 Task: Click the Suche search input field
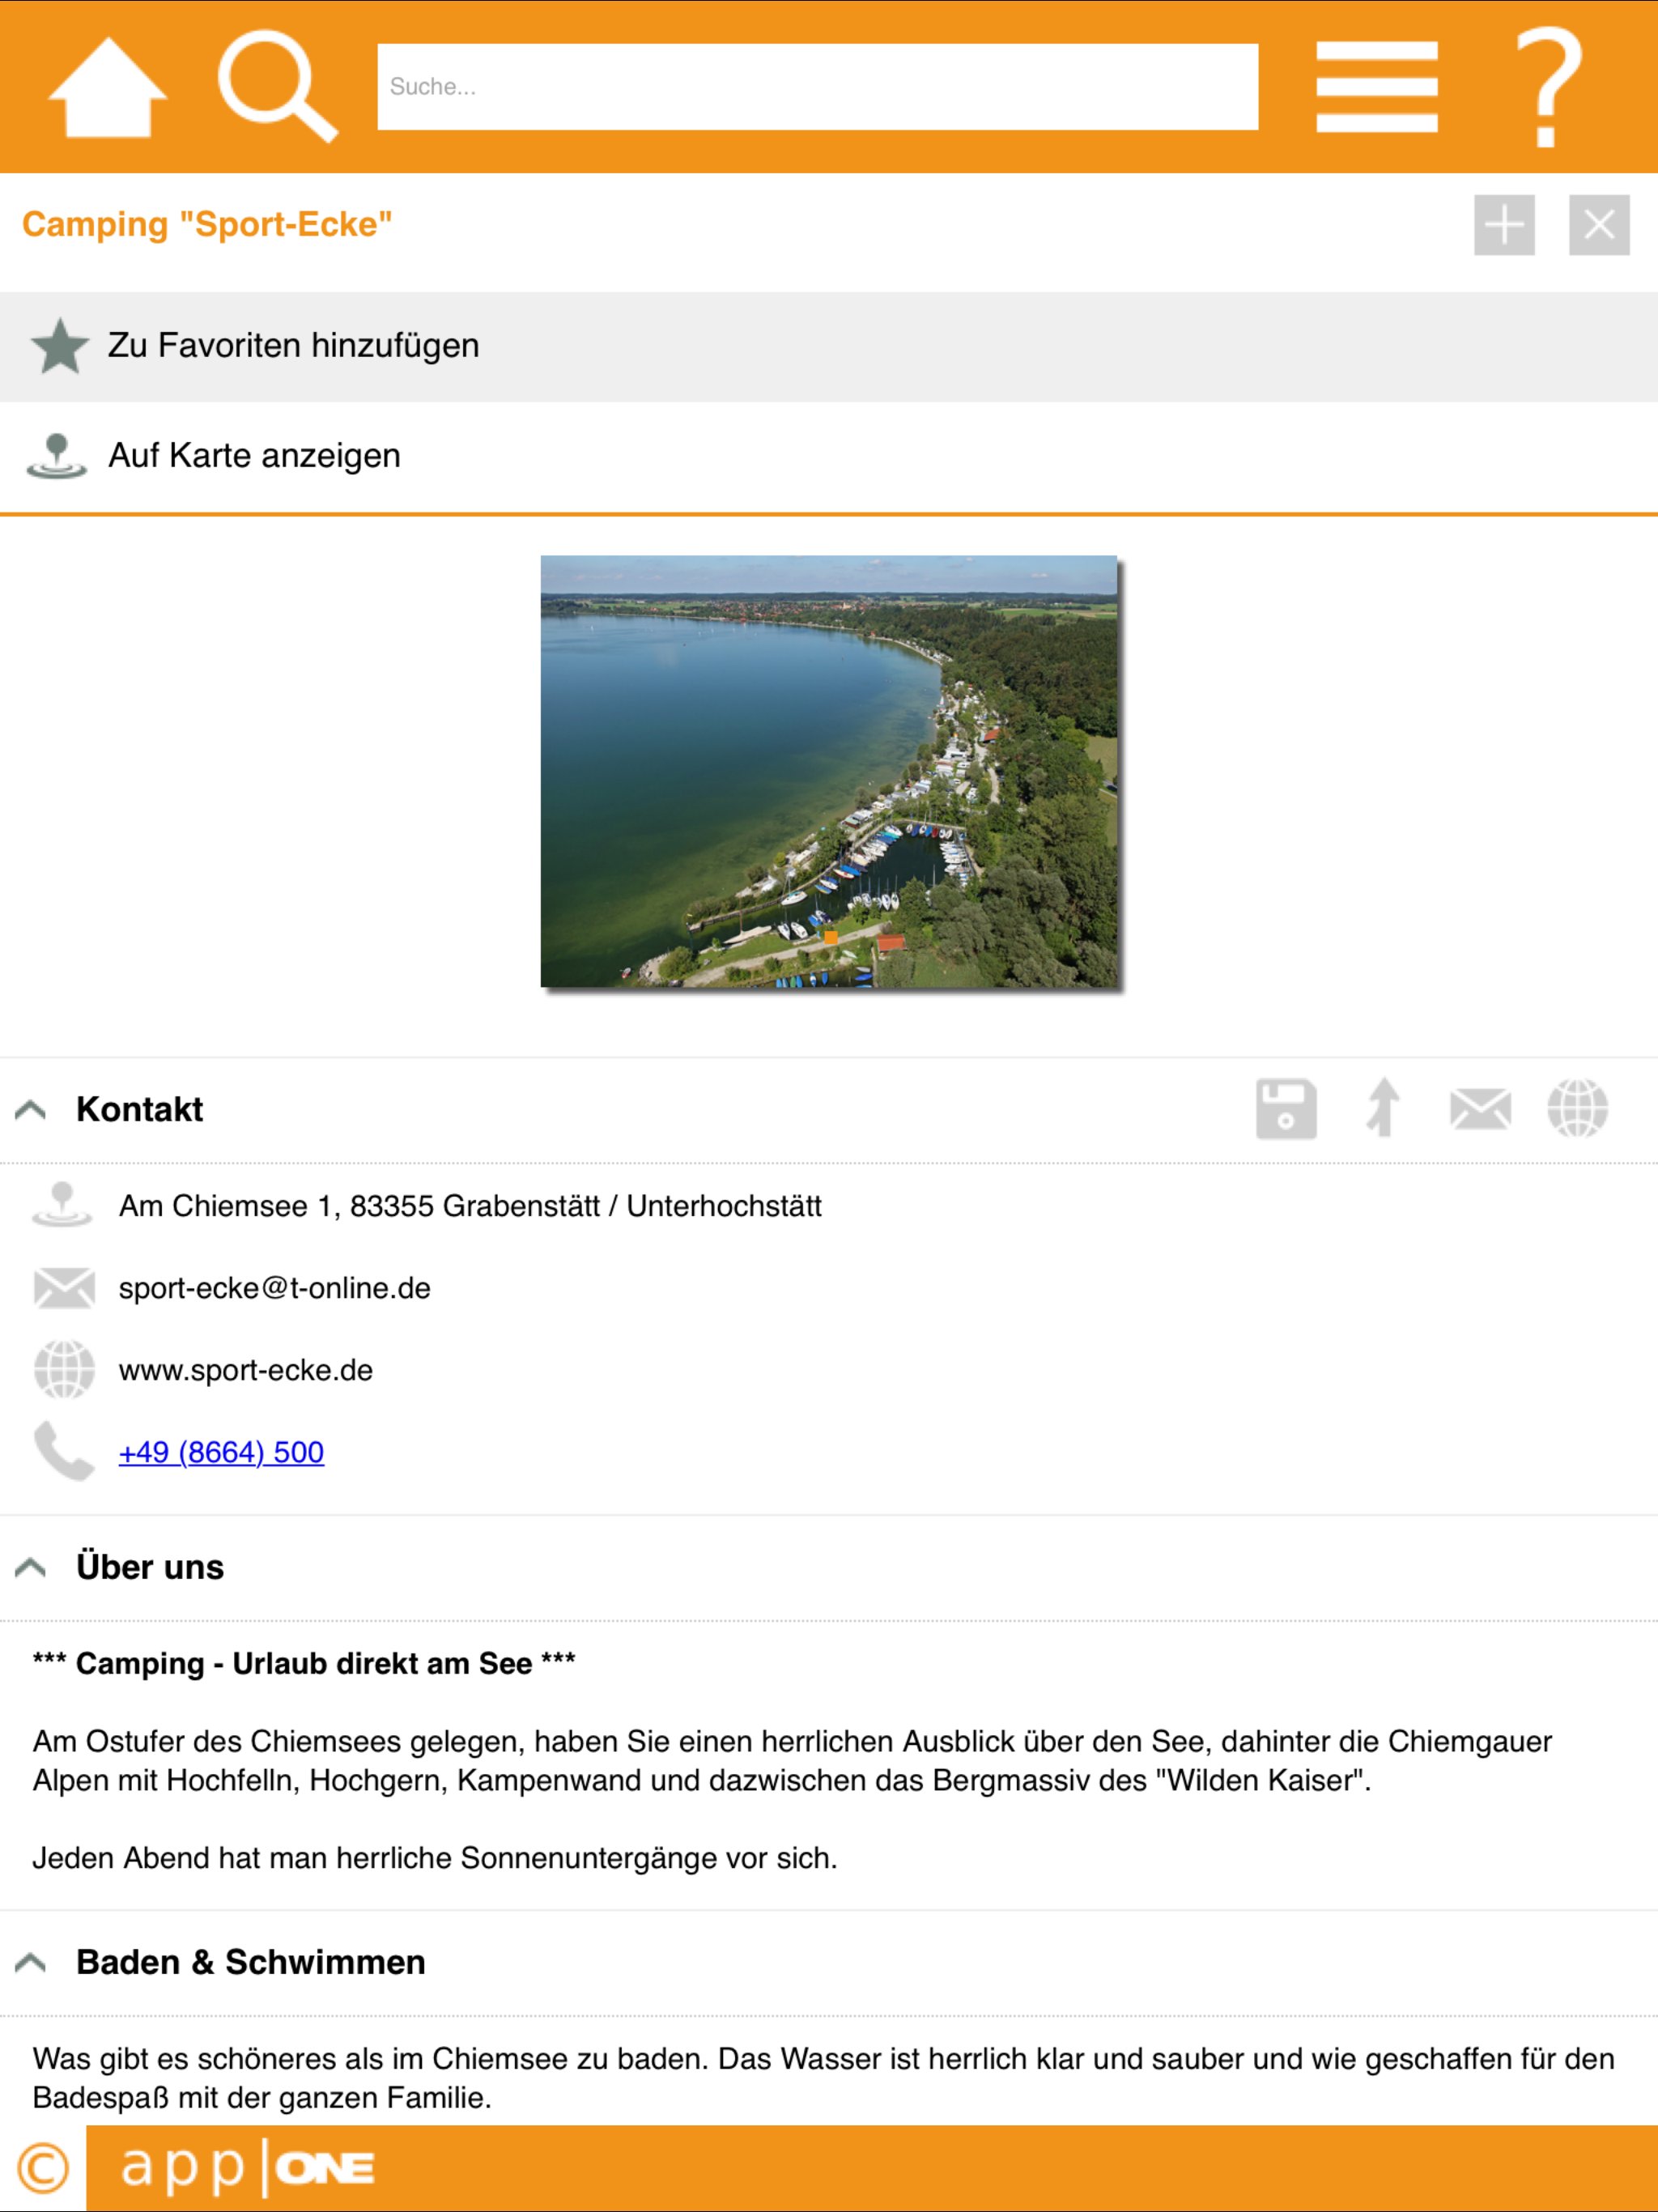coord(817,87)
